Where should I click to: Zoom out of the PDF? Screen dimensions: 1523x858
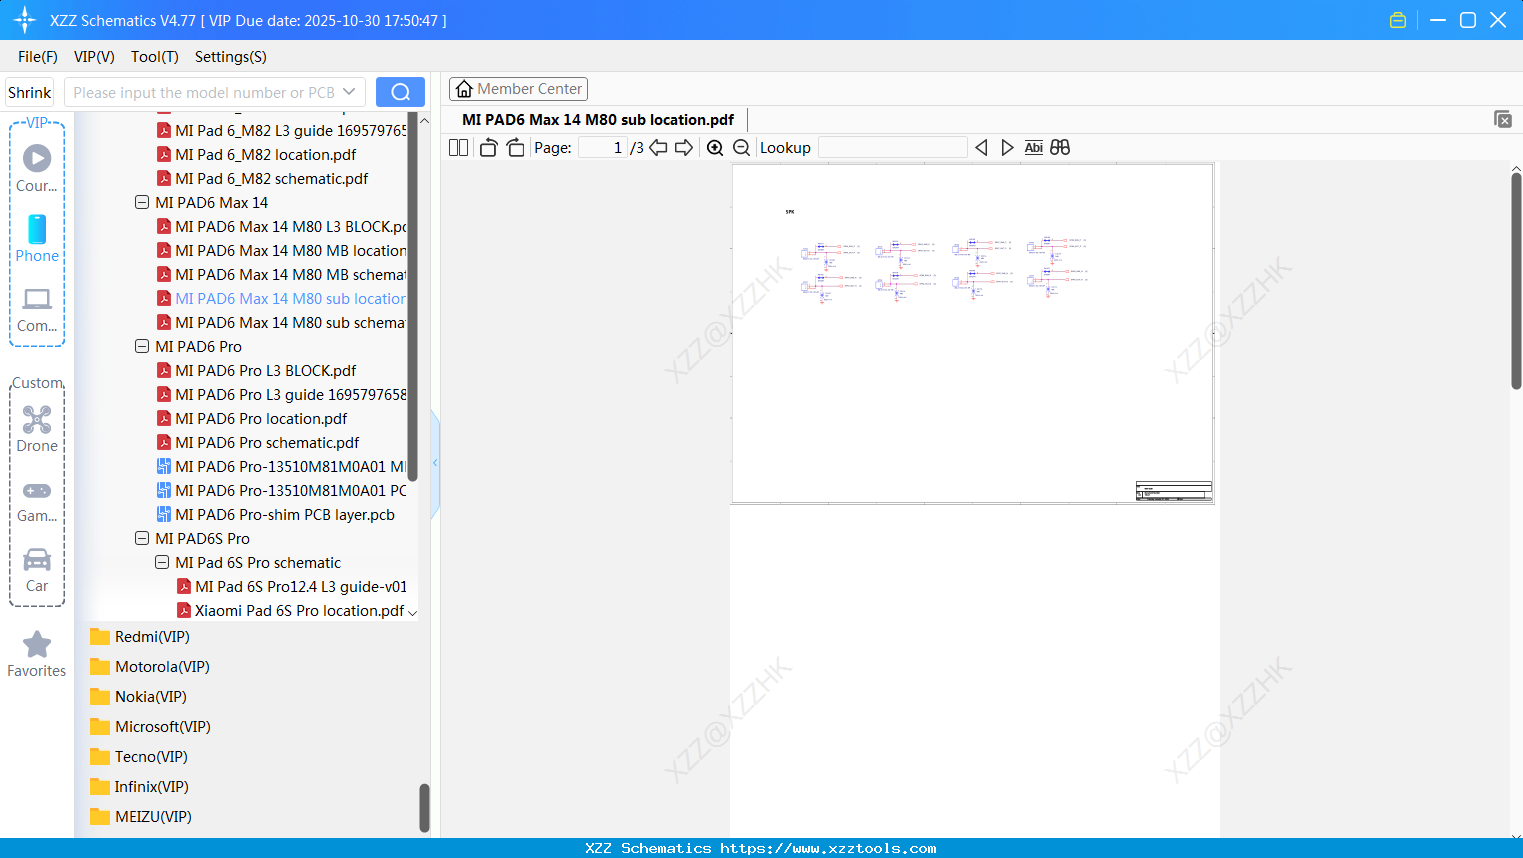coord(741,148)
